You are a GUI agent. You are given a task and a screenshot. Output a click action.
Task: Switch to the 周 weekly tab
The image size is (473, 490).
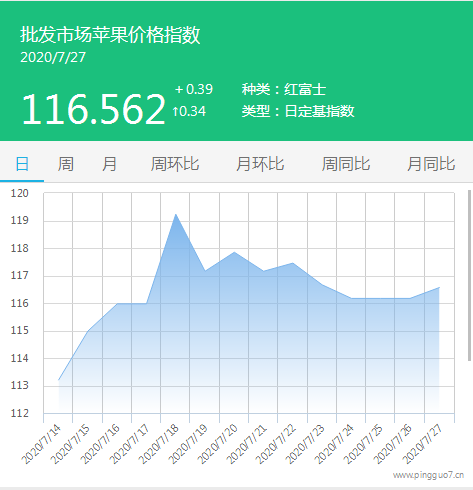point(66,164)
